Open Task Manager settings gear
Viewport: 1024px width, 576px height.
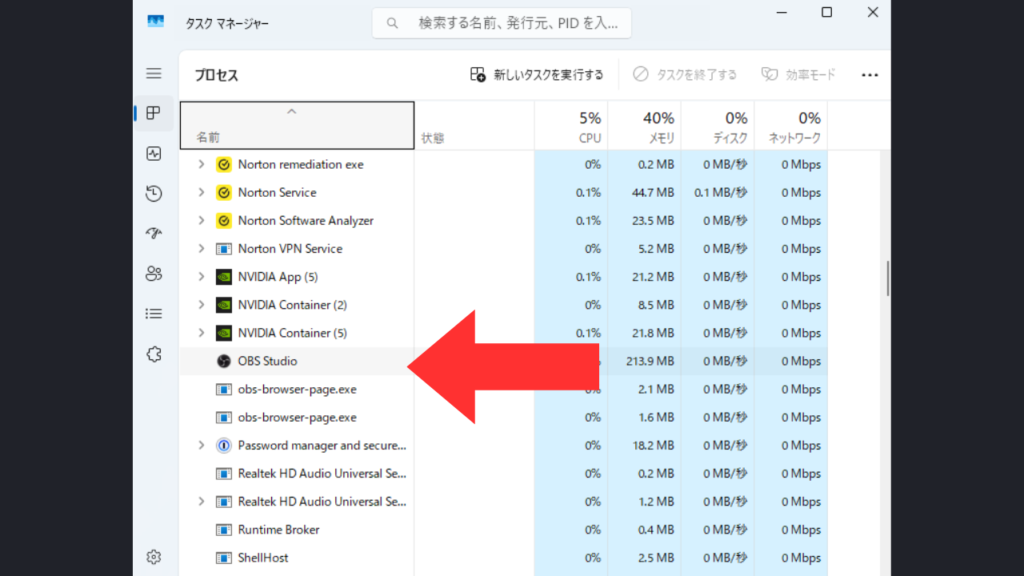[153, 557]
